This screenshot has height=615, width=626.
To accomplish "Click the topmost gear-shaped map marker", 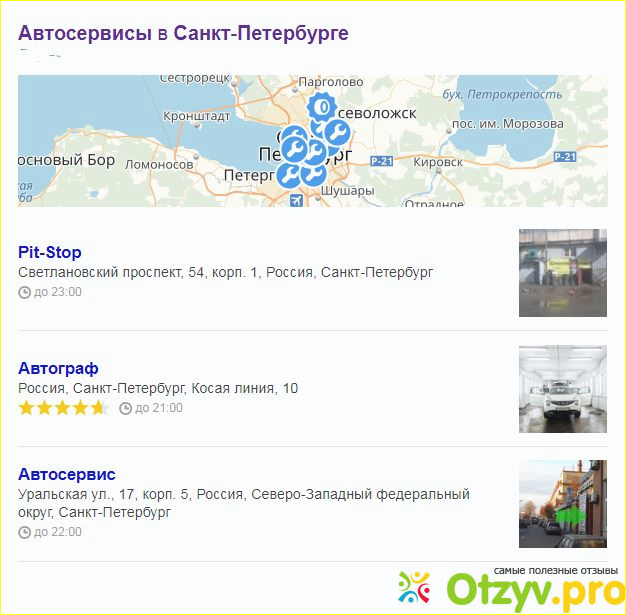I will click(321, 105).
